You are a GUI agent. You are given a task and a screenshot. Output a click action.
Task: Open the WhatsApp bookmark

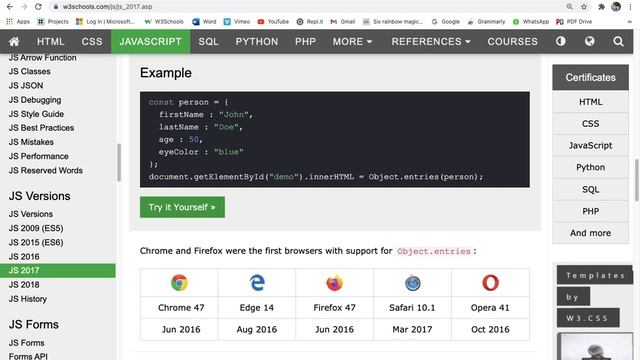(x=531, y=22)
